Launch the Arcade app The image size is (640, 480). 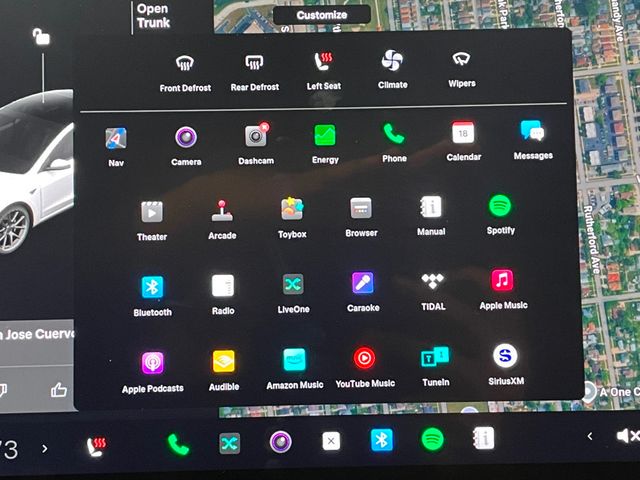[x=222, y=211]
